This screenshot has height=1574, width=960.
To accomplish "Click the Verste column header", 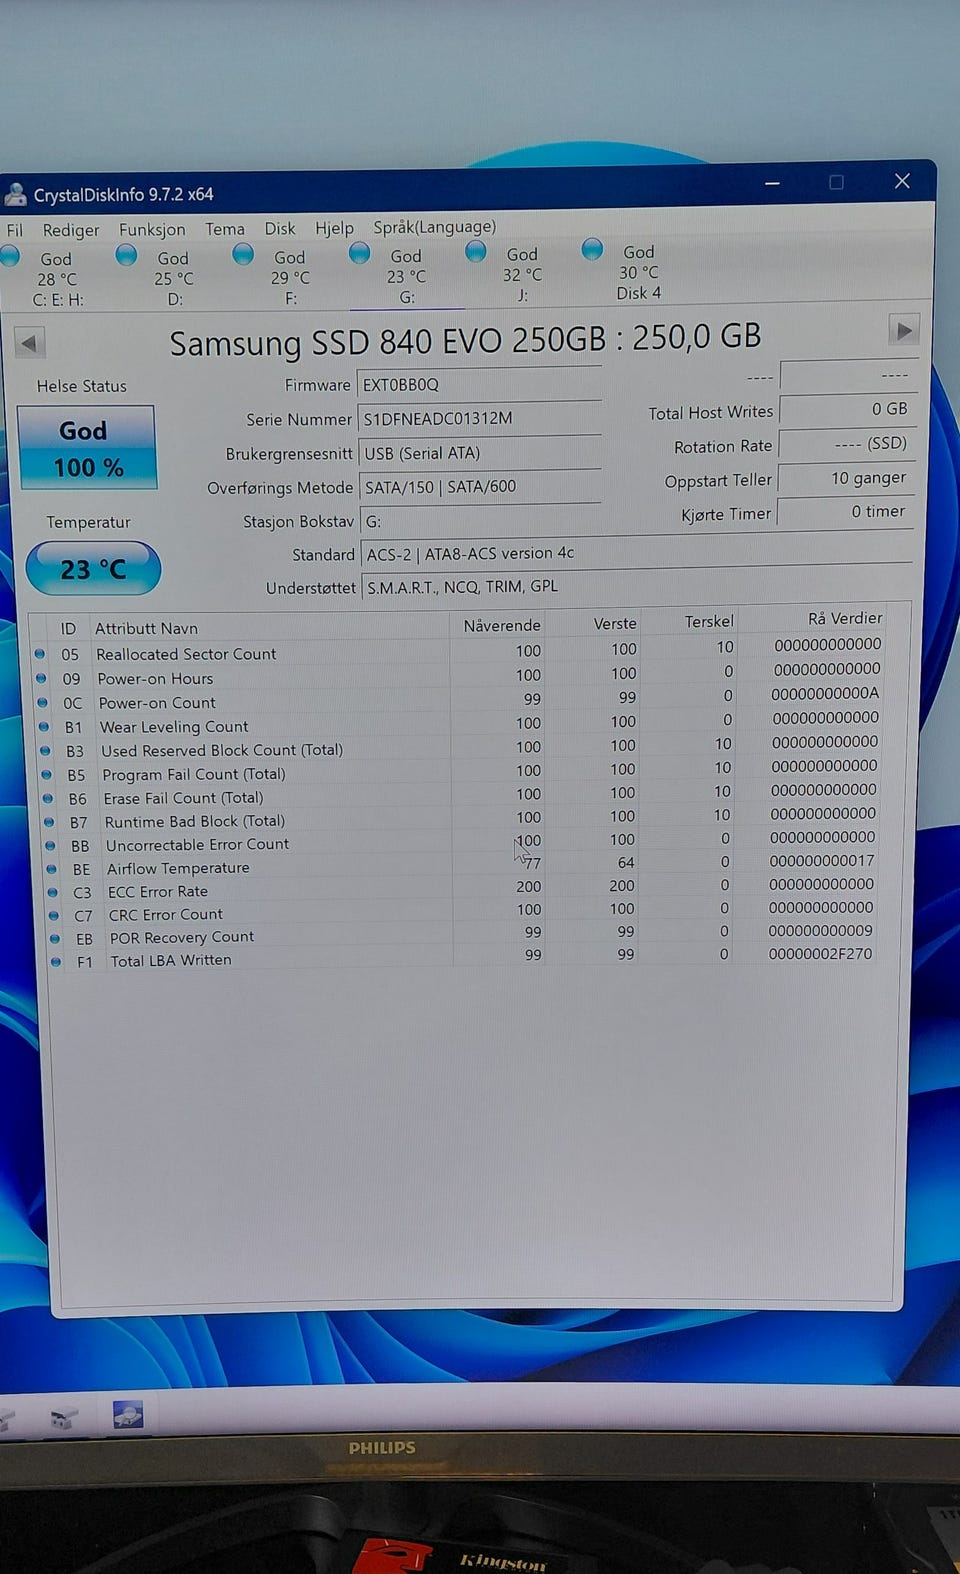I will (615, 623).
